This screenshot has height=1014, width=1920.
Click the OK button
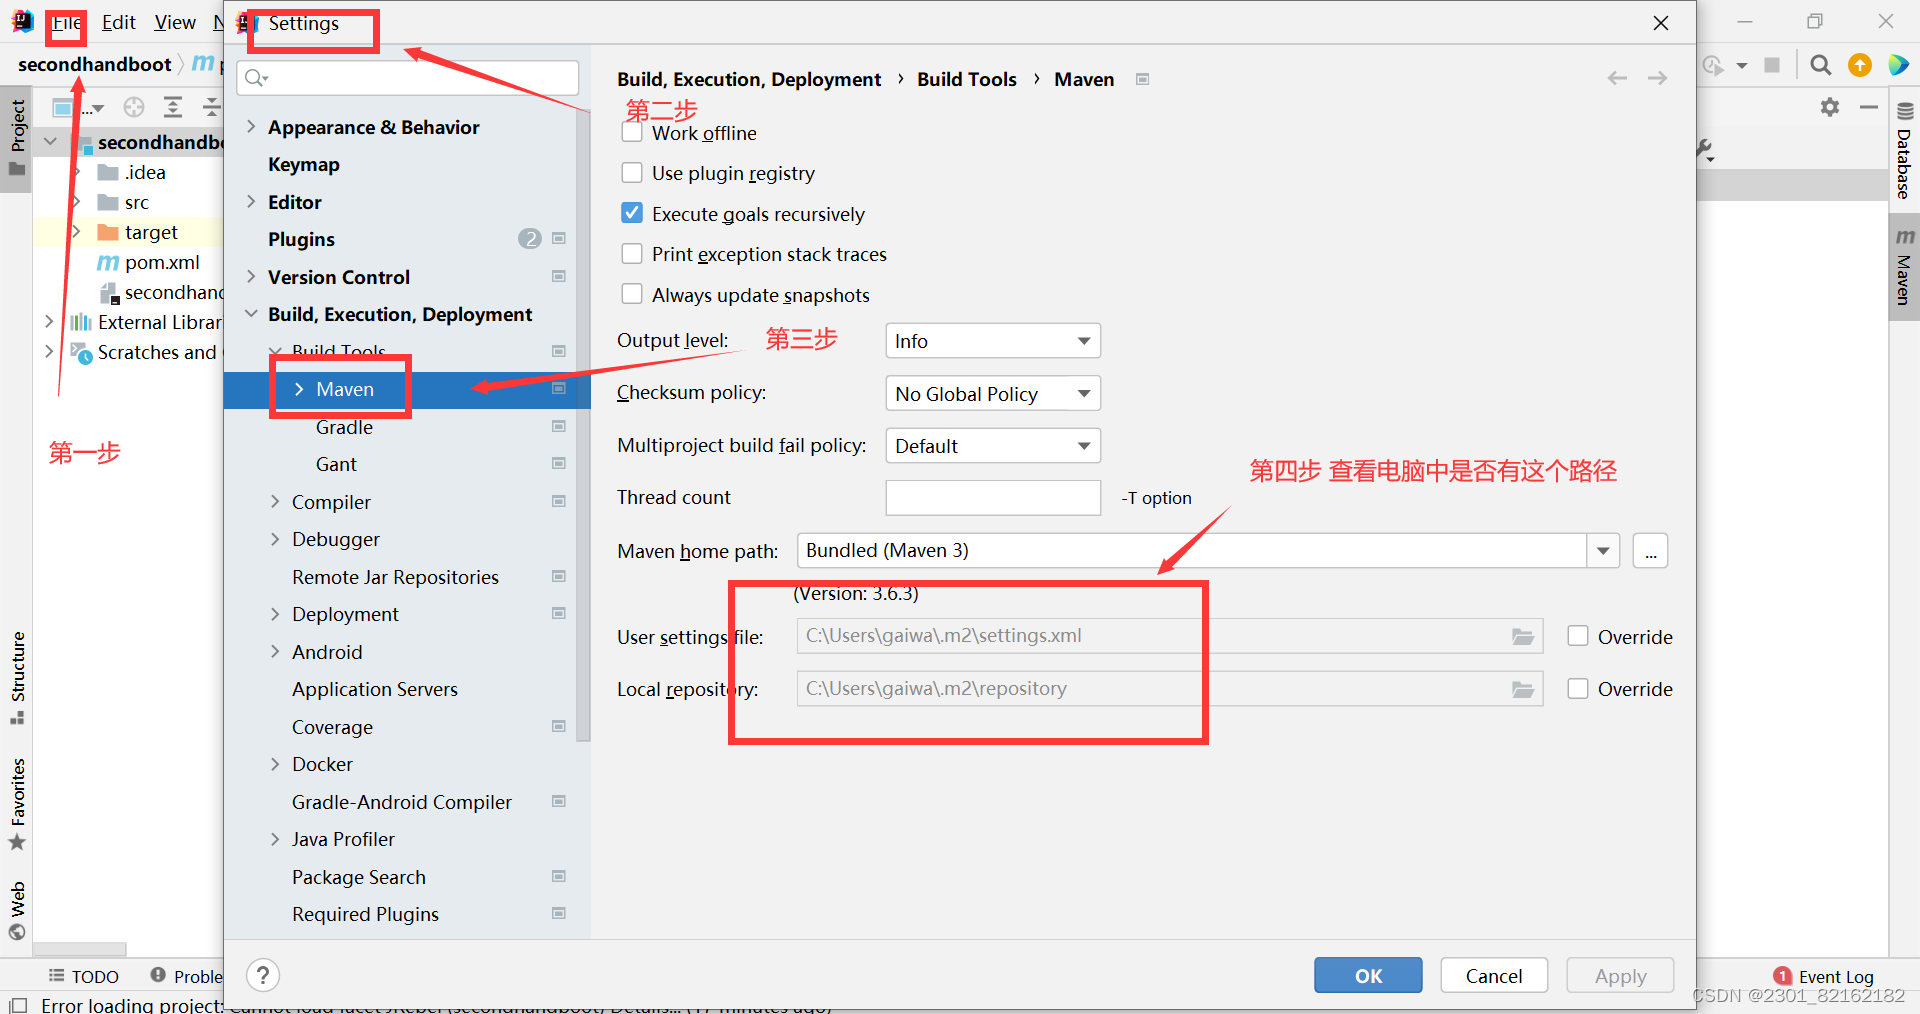1368,975
